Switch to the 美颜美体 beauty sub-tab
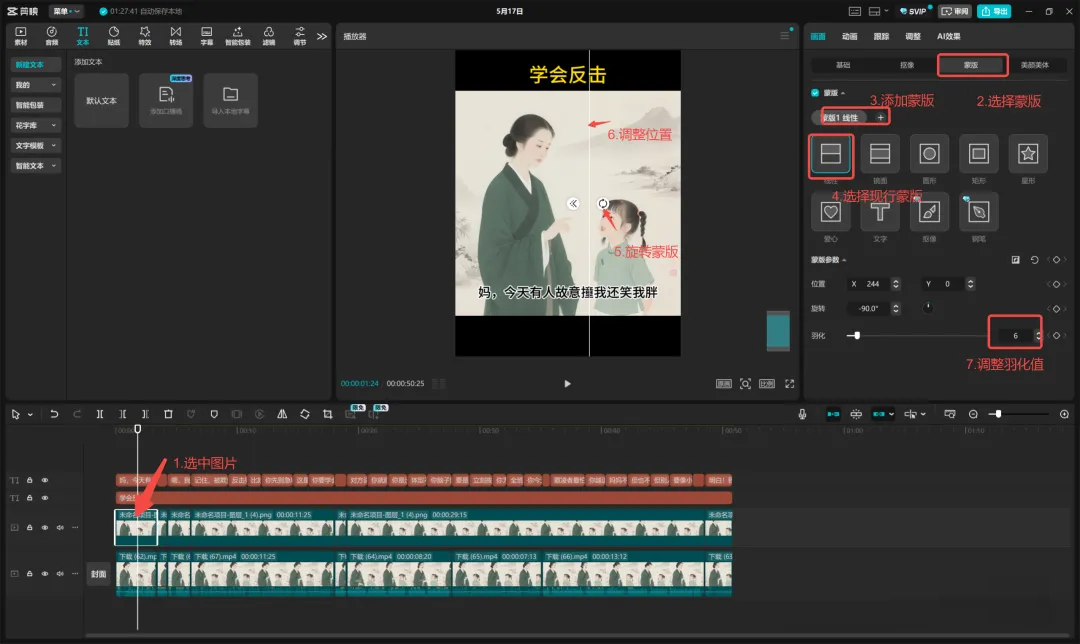 [1035, 65]
